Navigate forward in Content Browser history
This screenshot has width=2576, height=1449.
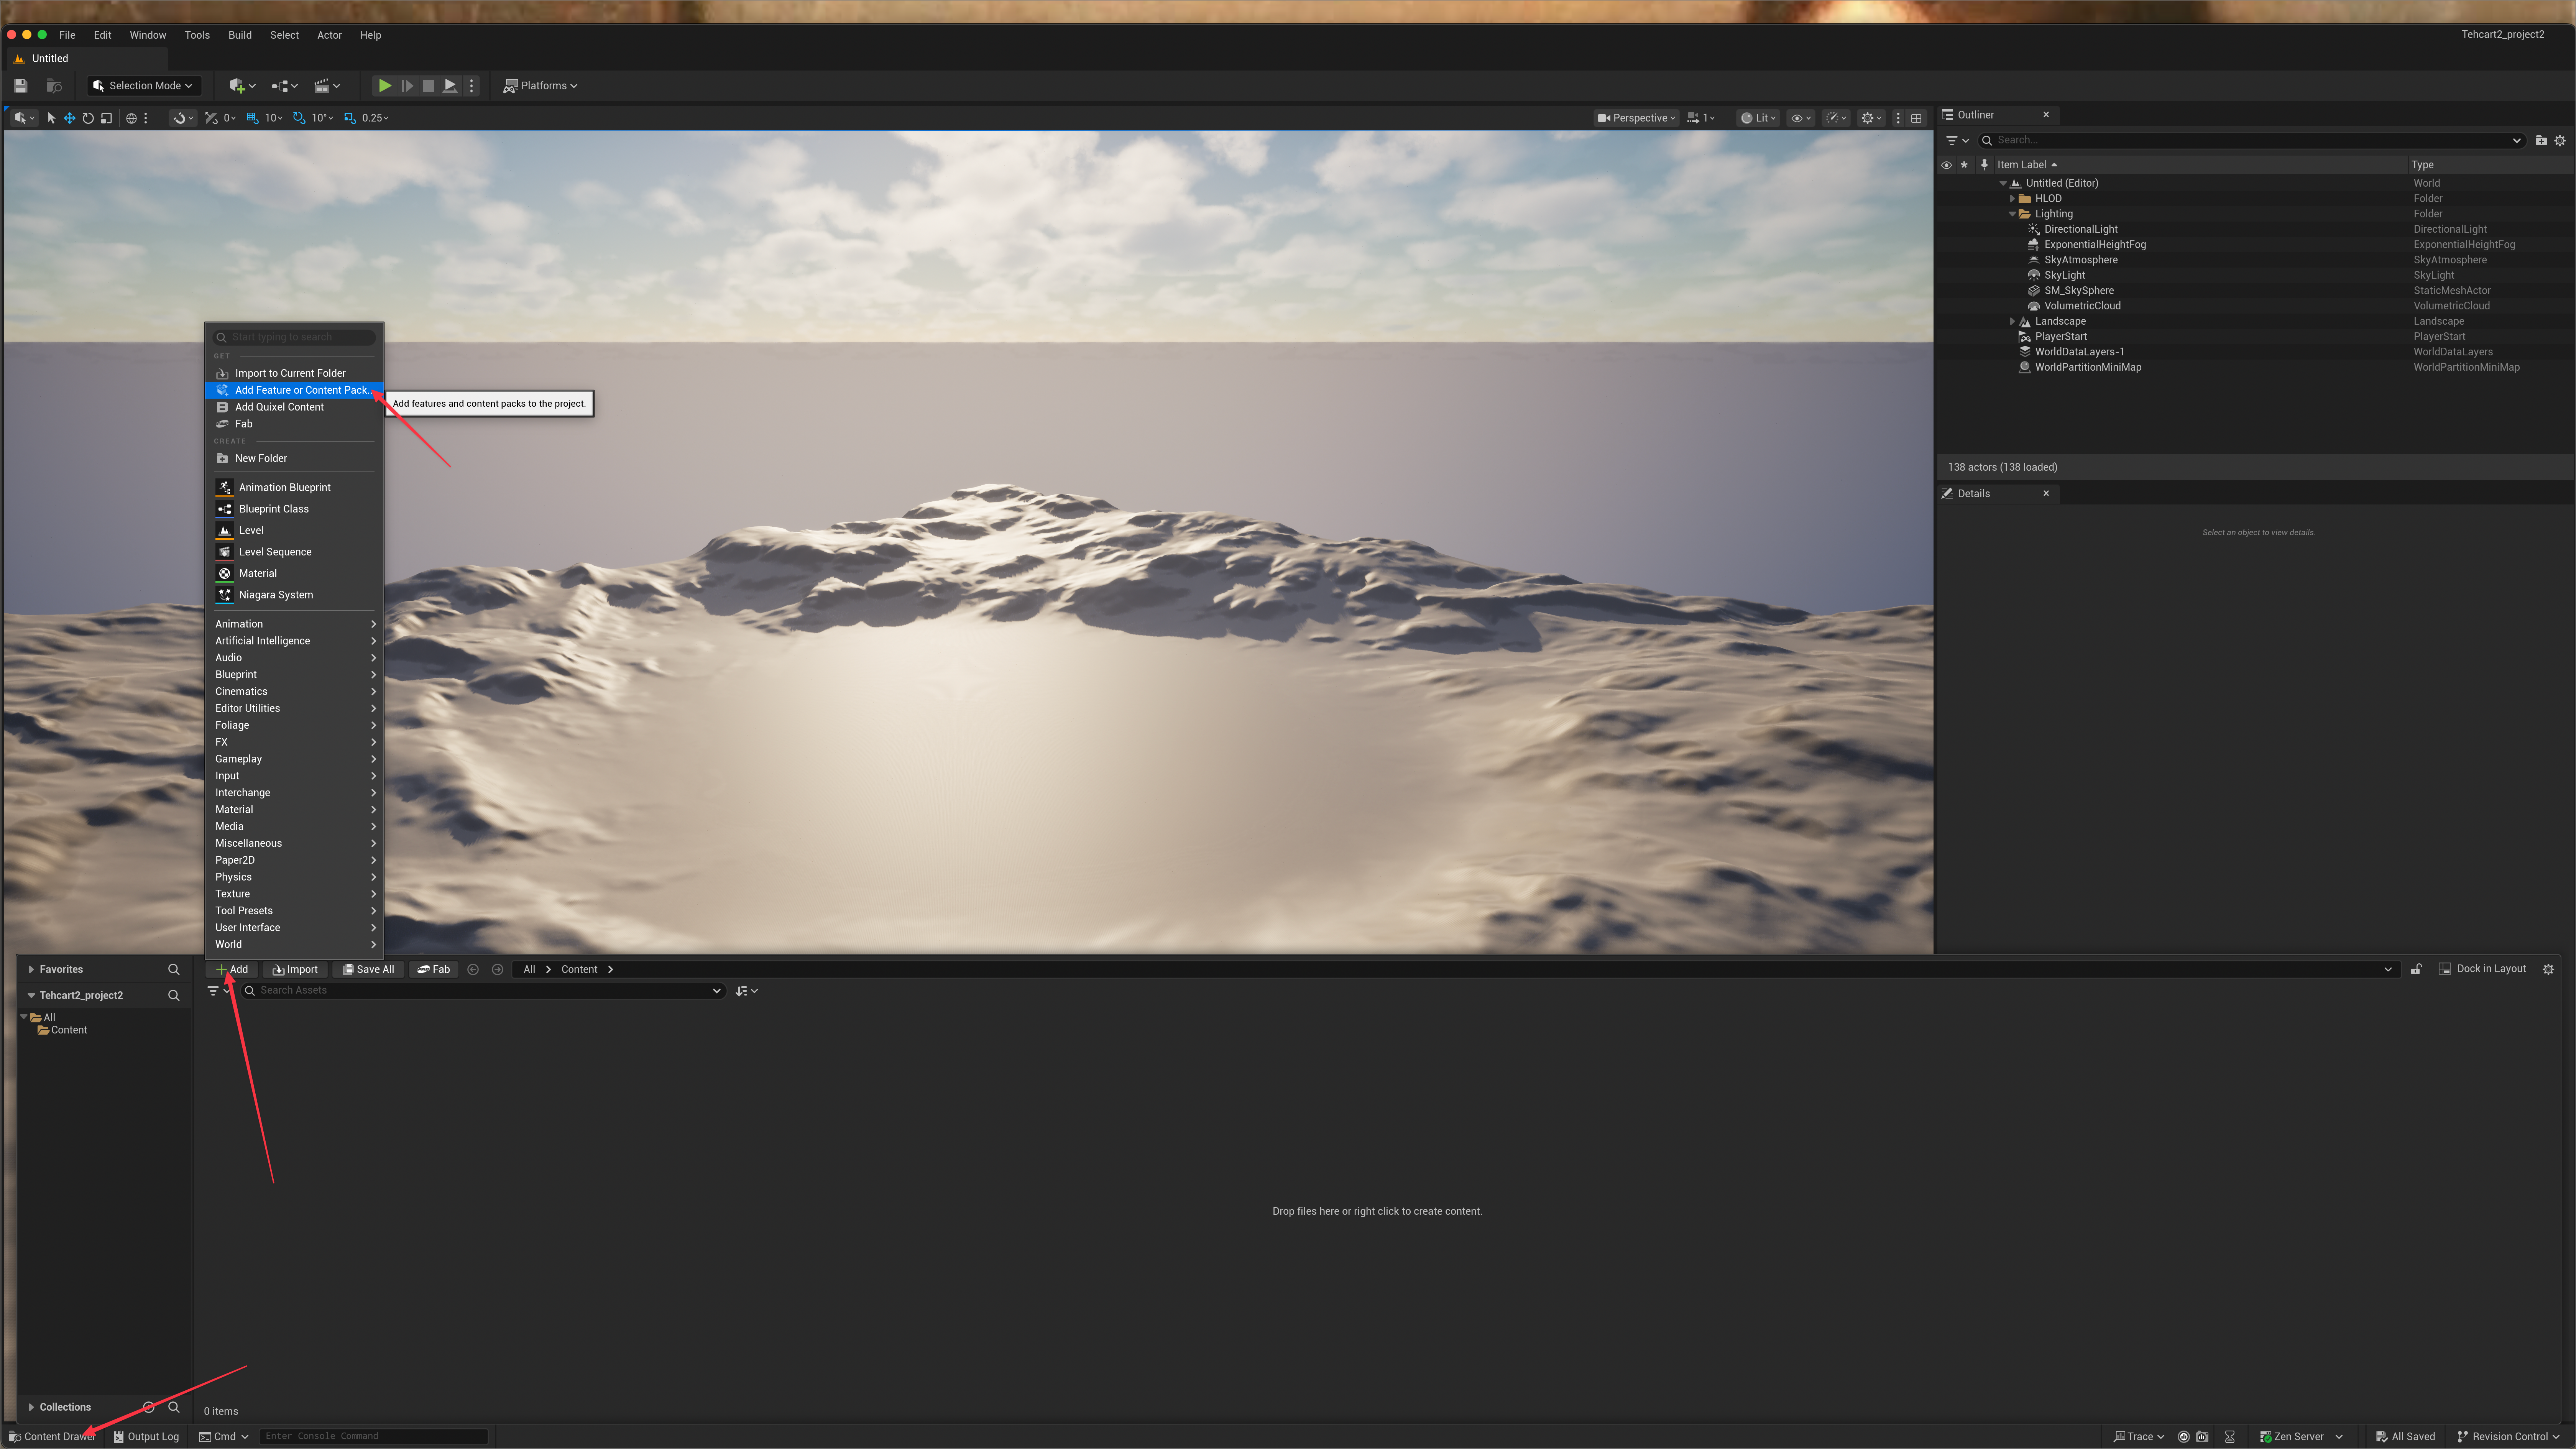[497, 969]
